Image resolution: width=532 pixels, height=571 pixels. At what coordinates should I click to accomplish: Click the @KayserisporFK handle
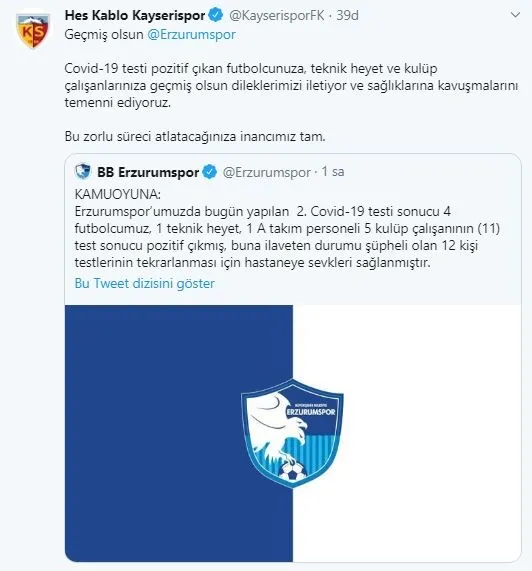pyautogui.click(x=276, y=15)
